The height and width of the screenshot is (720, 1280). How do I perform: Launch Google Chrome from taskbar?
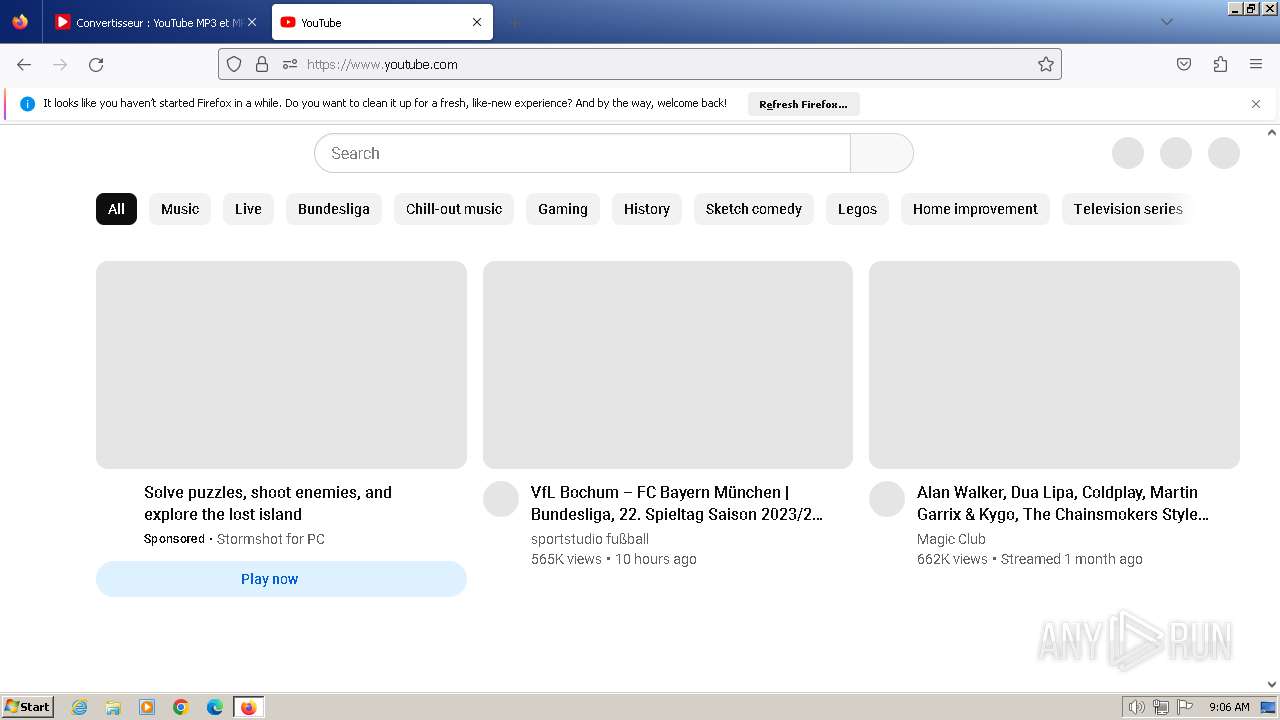pos(181,707)
